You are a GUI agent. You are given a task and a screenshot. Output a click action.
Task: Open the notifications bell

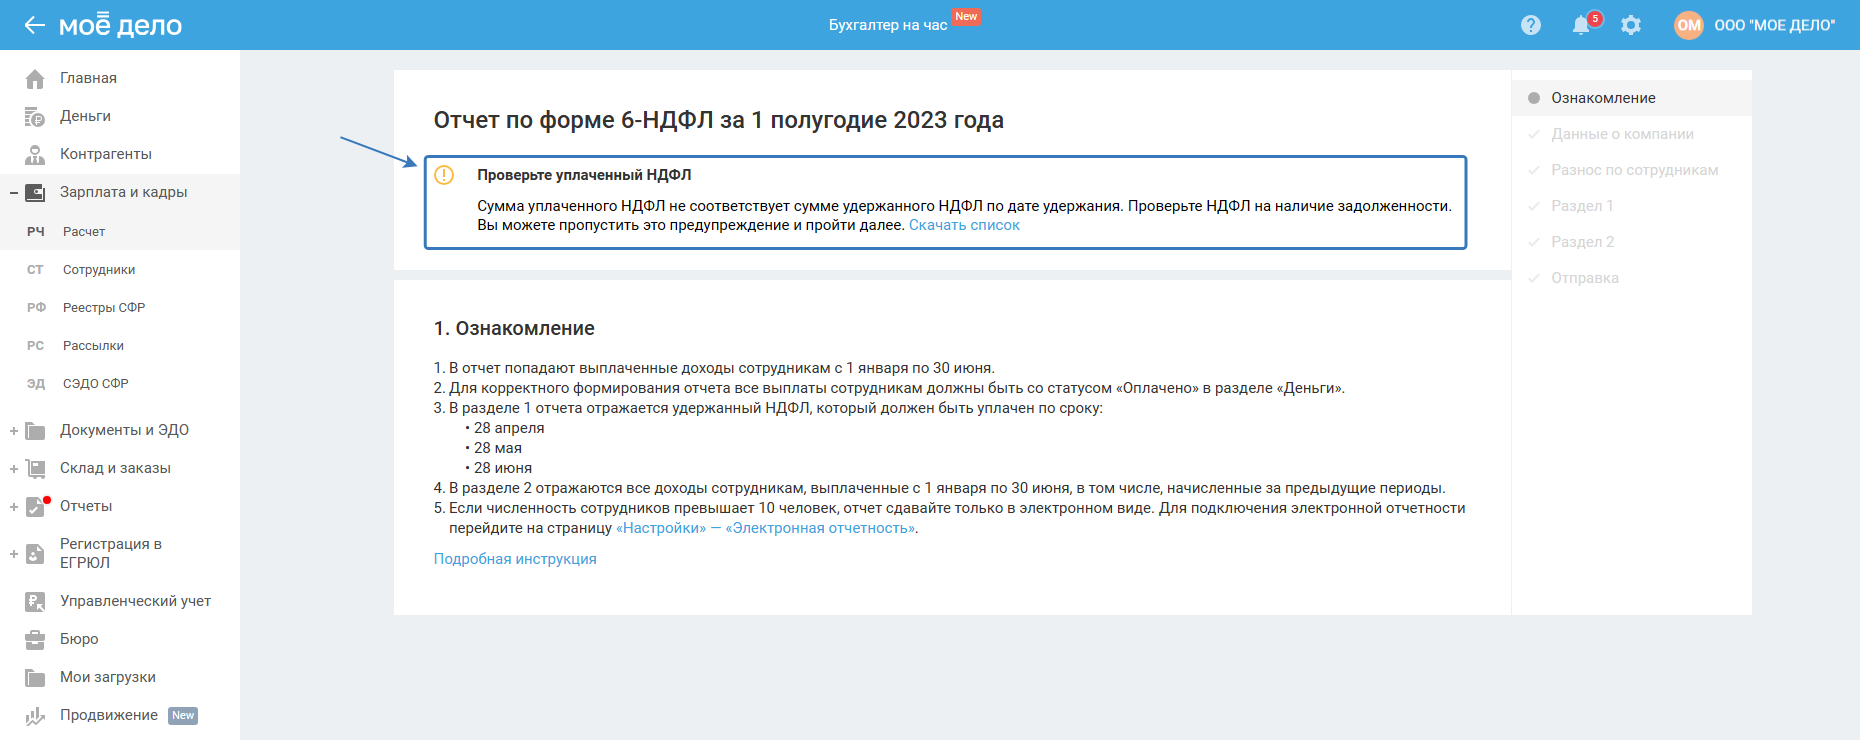(1581, 25)
